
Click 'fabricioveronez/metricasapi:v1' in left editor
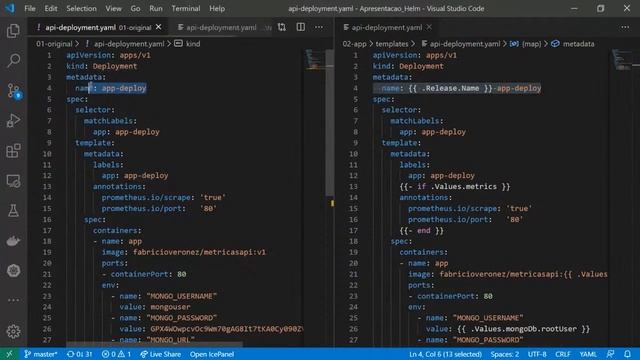point(199,252)
